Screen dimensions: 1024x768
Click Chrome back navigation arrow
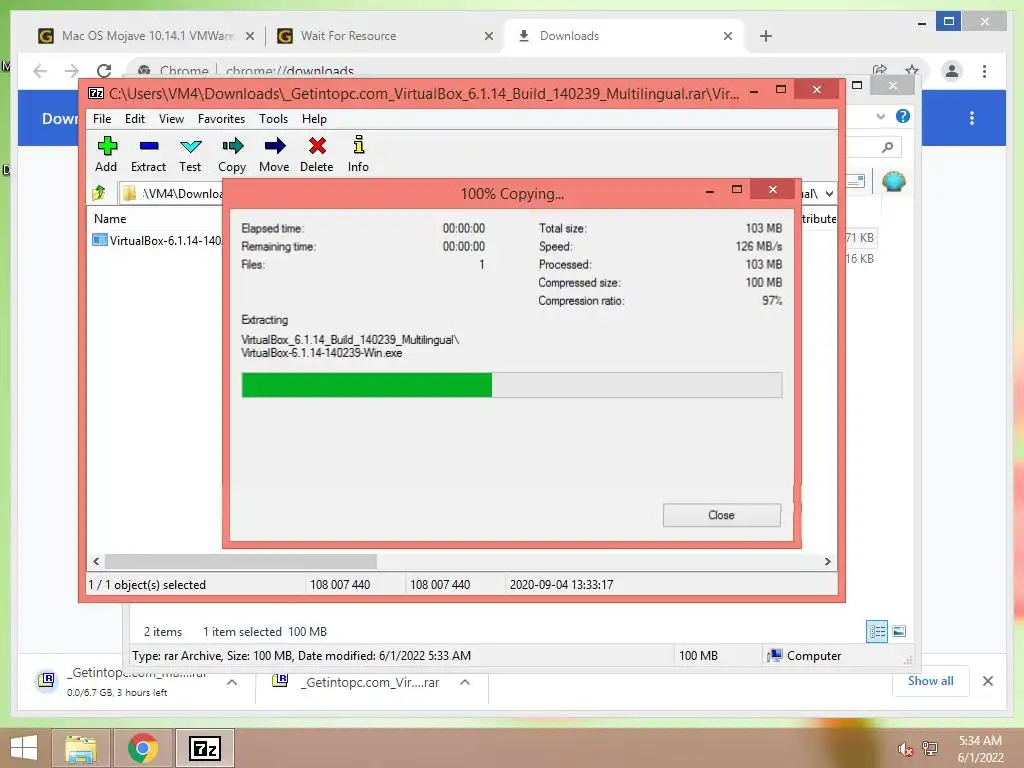pos(40,71)
